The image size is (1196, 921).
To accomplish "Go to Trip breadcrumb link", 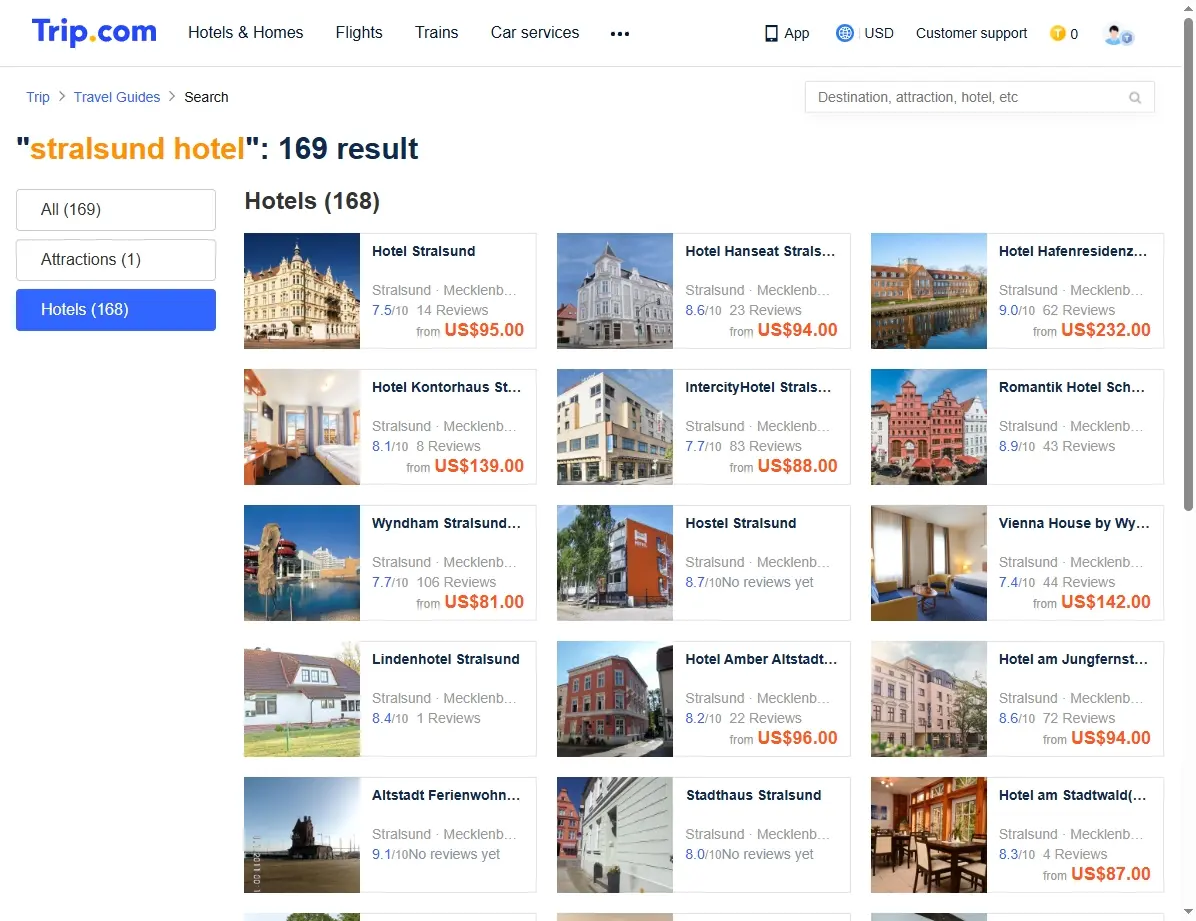I will tap(37, 97).
